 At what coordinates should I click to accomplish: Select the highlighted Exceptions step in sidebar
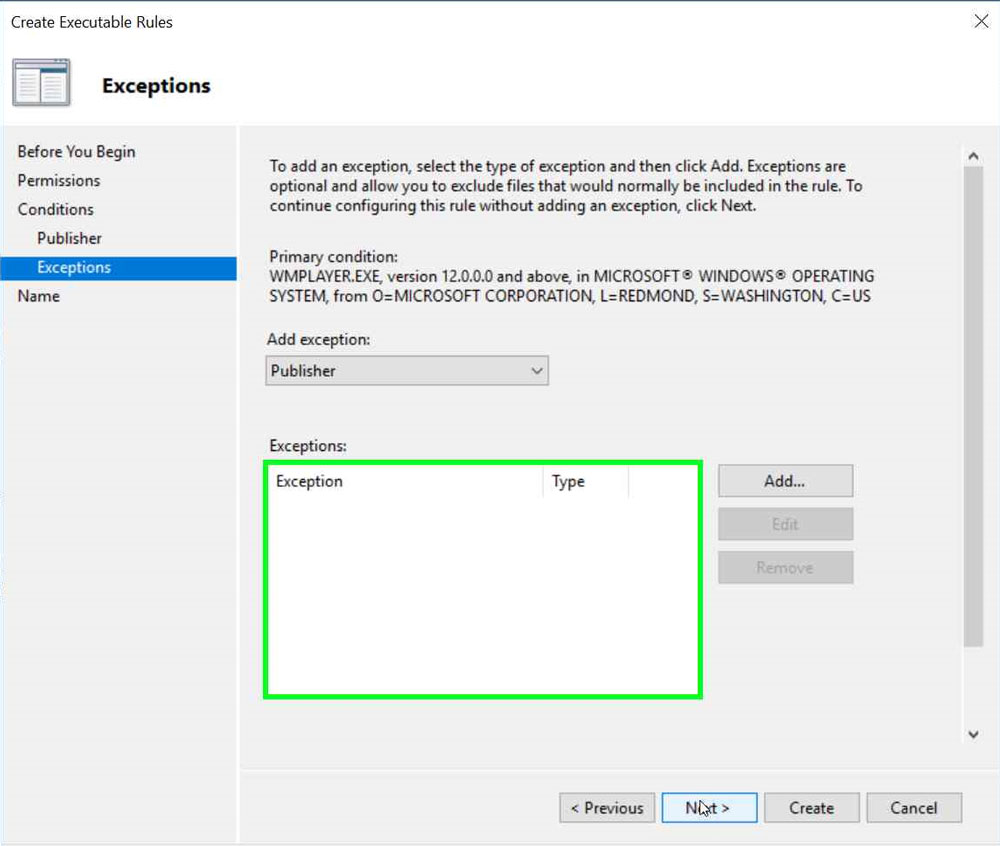tap(74, 268)
